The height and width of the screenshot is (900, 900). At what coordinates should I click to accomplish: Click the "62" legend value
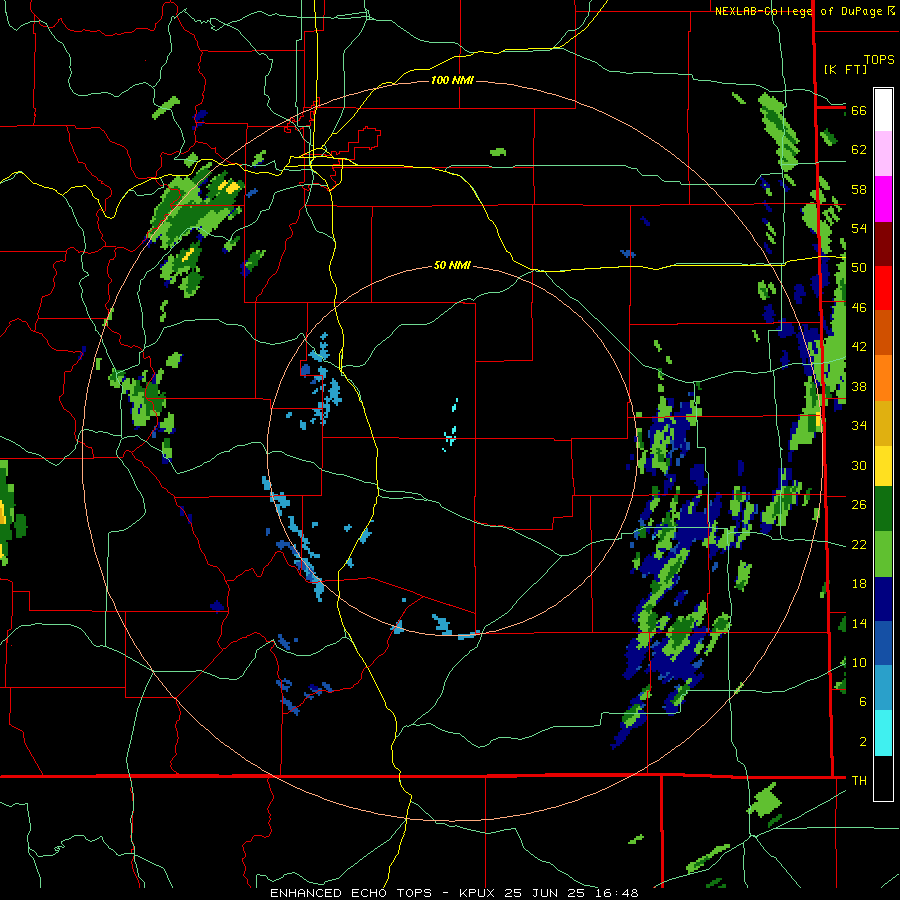tap(859, 150)
